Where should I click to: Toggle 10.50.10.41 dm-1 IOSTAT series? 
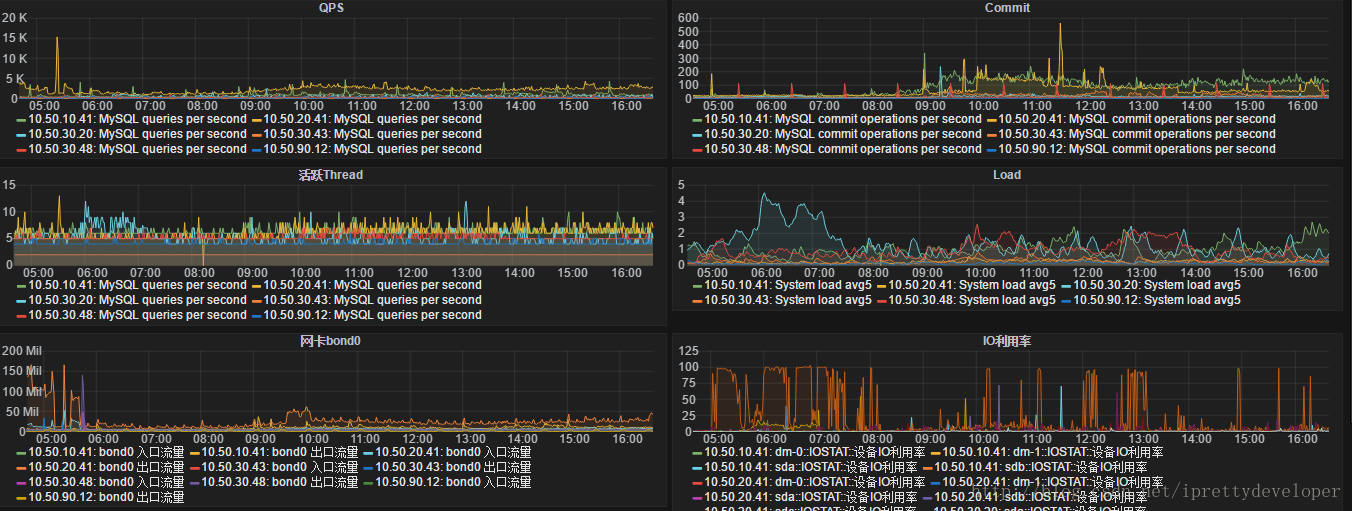click(x=1047, y=451)
